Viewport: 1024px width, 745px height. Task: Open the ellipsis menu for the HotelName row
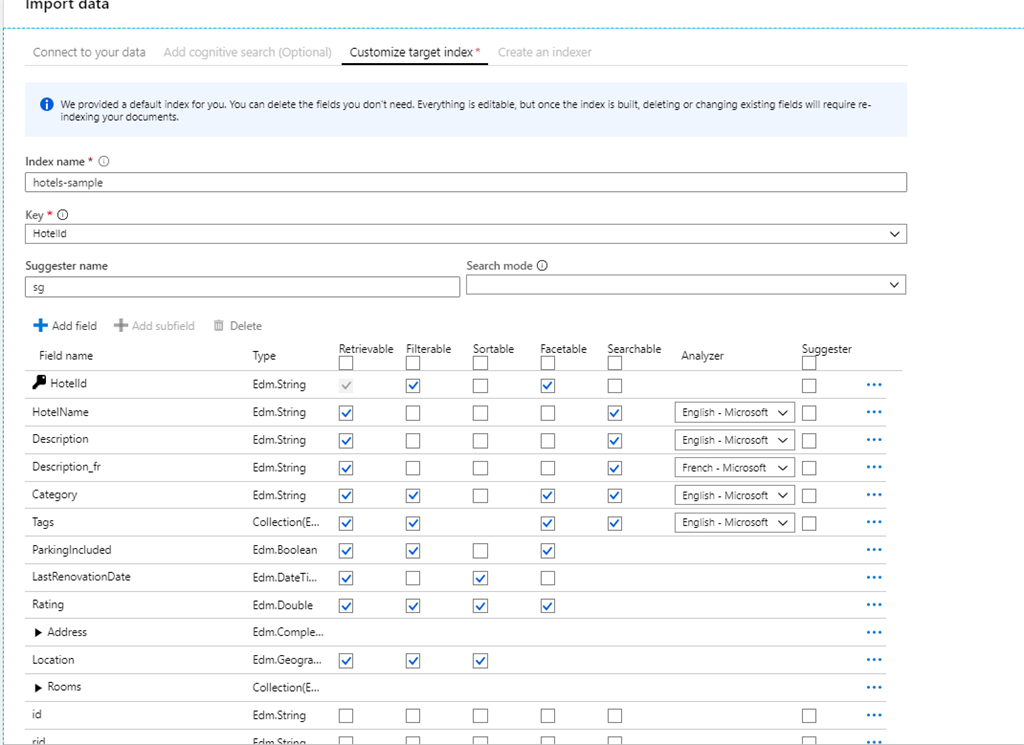[874, 412]
